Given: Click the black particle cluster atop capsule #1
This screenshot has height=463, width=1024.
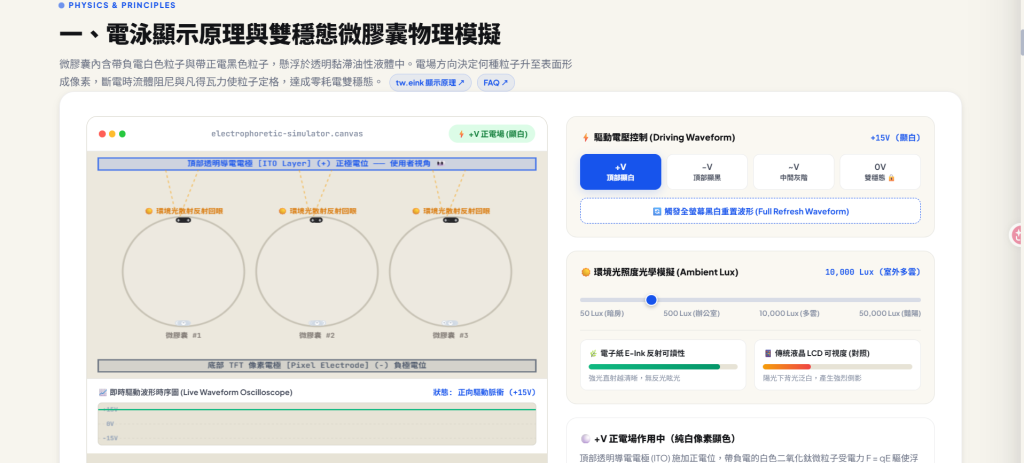Looking at the screenshot, I should [183, 221].
